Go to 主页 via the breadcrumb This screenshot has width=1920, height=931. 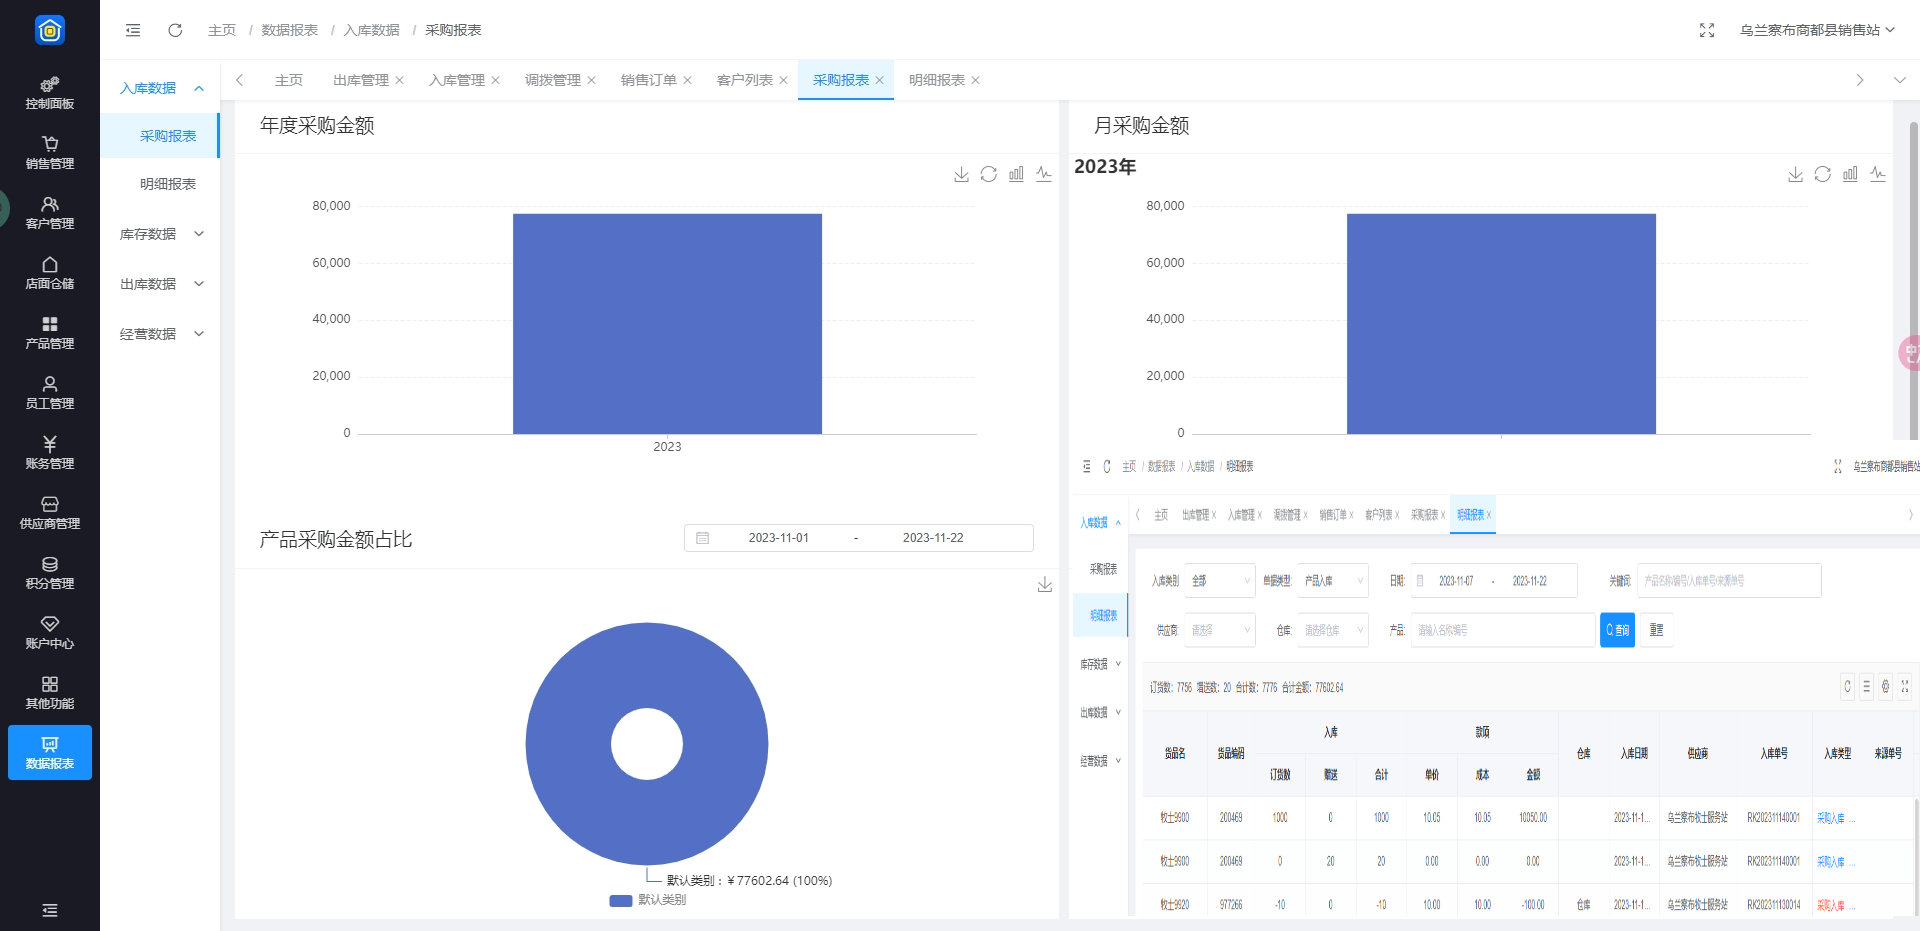pos(221,30)
